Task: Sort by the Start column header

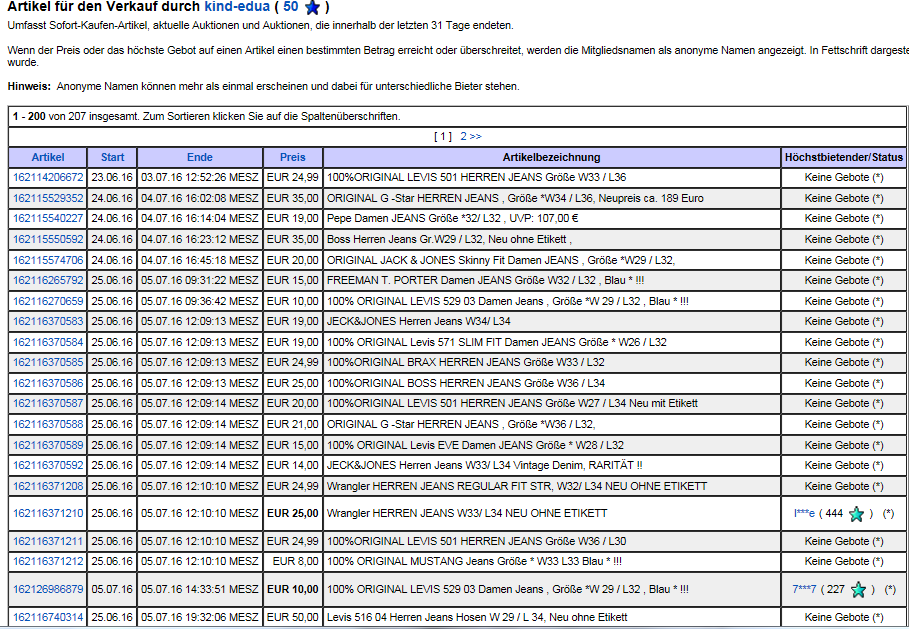Action: (x=112, y=157)
